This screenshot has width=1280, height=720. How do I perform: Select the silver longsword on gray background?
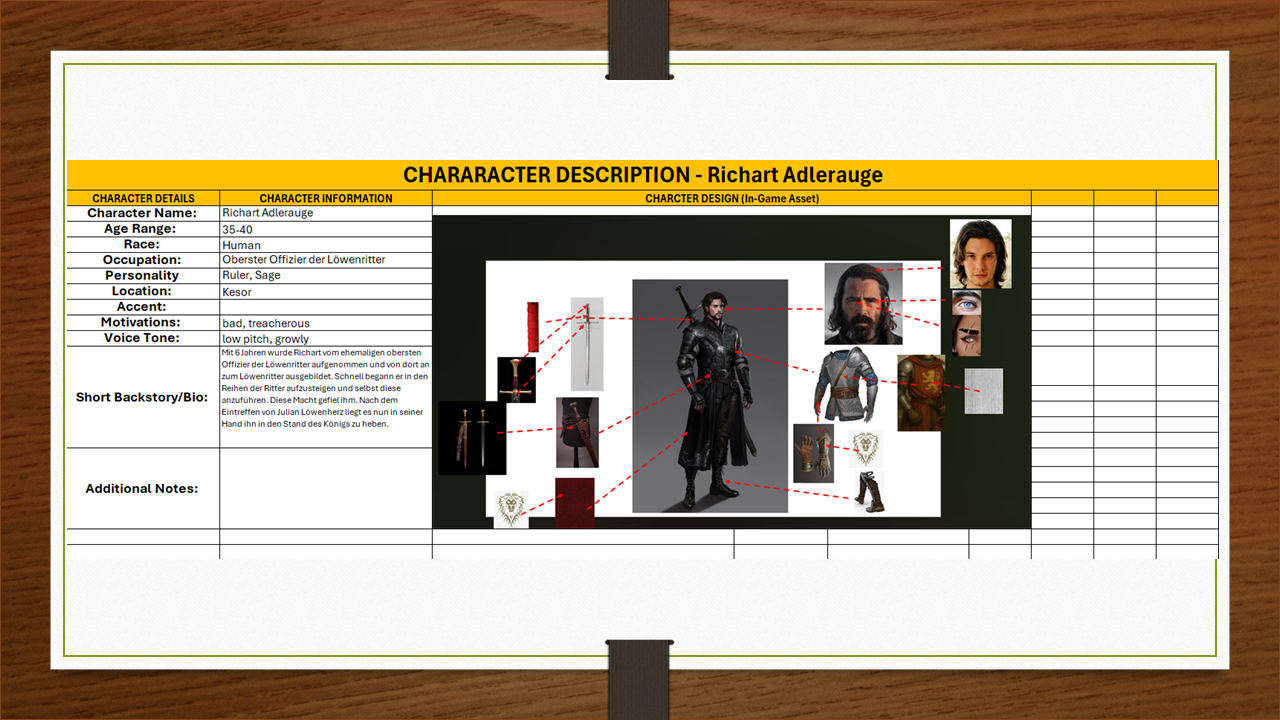click(x=587, y=344)
